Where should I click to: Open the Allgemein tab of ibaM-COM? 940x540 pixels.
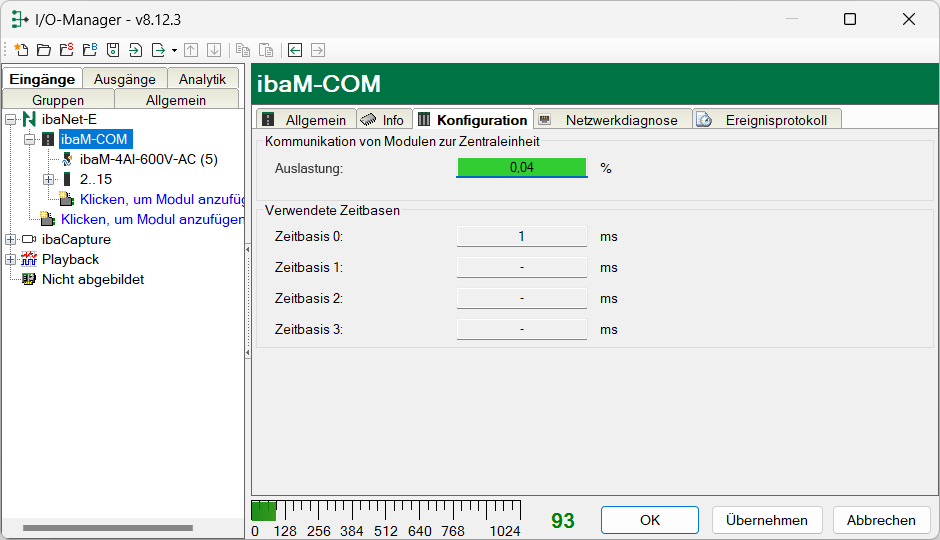tap(306, 119)
